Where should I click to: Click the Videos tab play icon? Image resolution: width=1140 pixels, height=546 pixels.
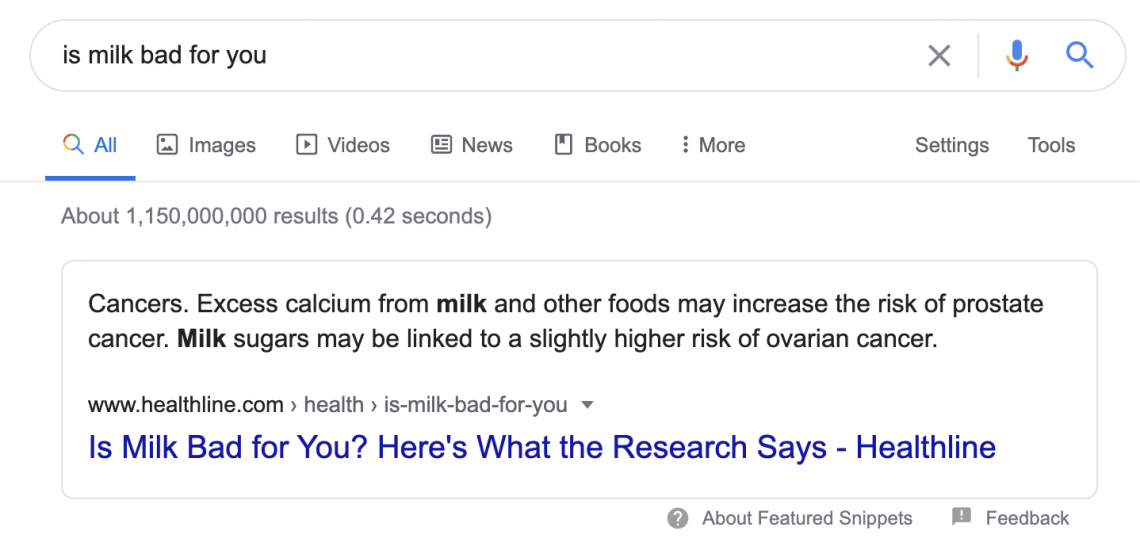[306, 145]
